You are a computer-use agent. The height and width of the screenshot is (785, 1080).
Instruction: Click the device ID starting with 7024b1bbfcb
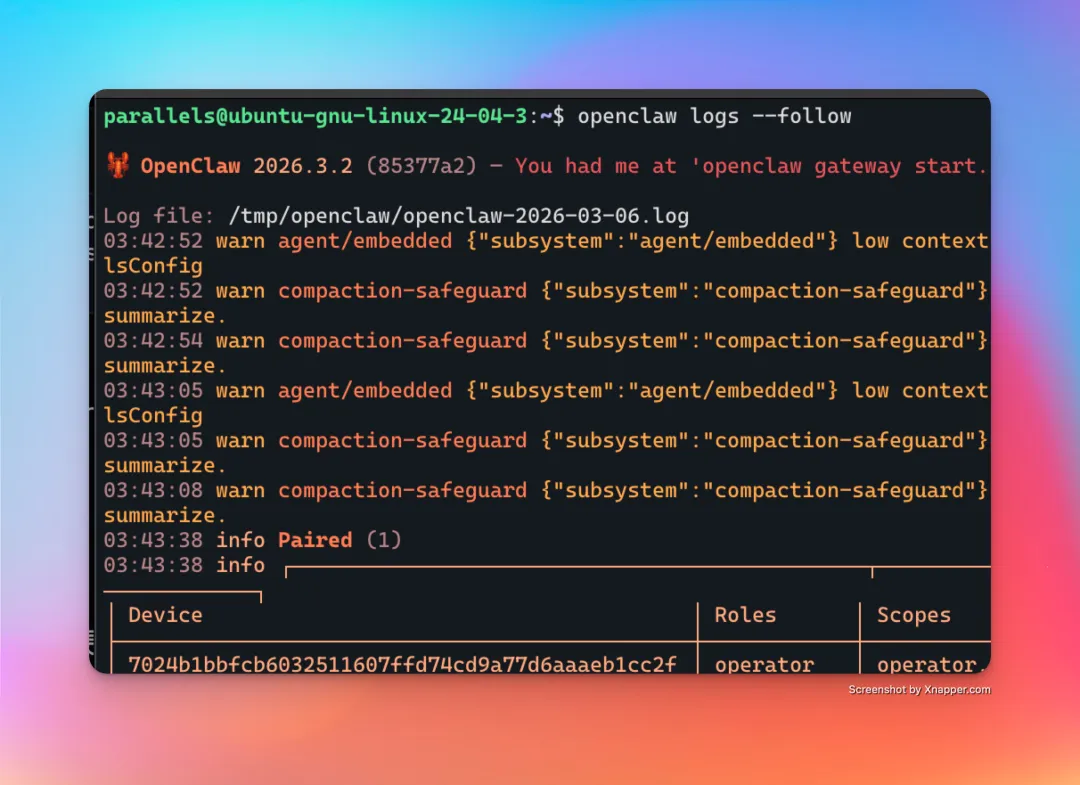click(x=402, y=664)
